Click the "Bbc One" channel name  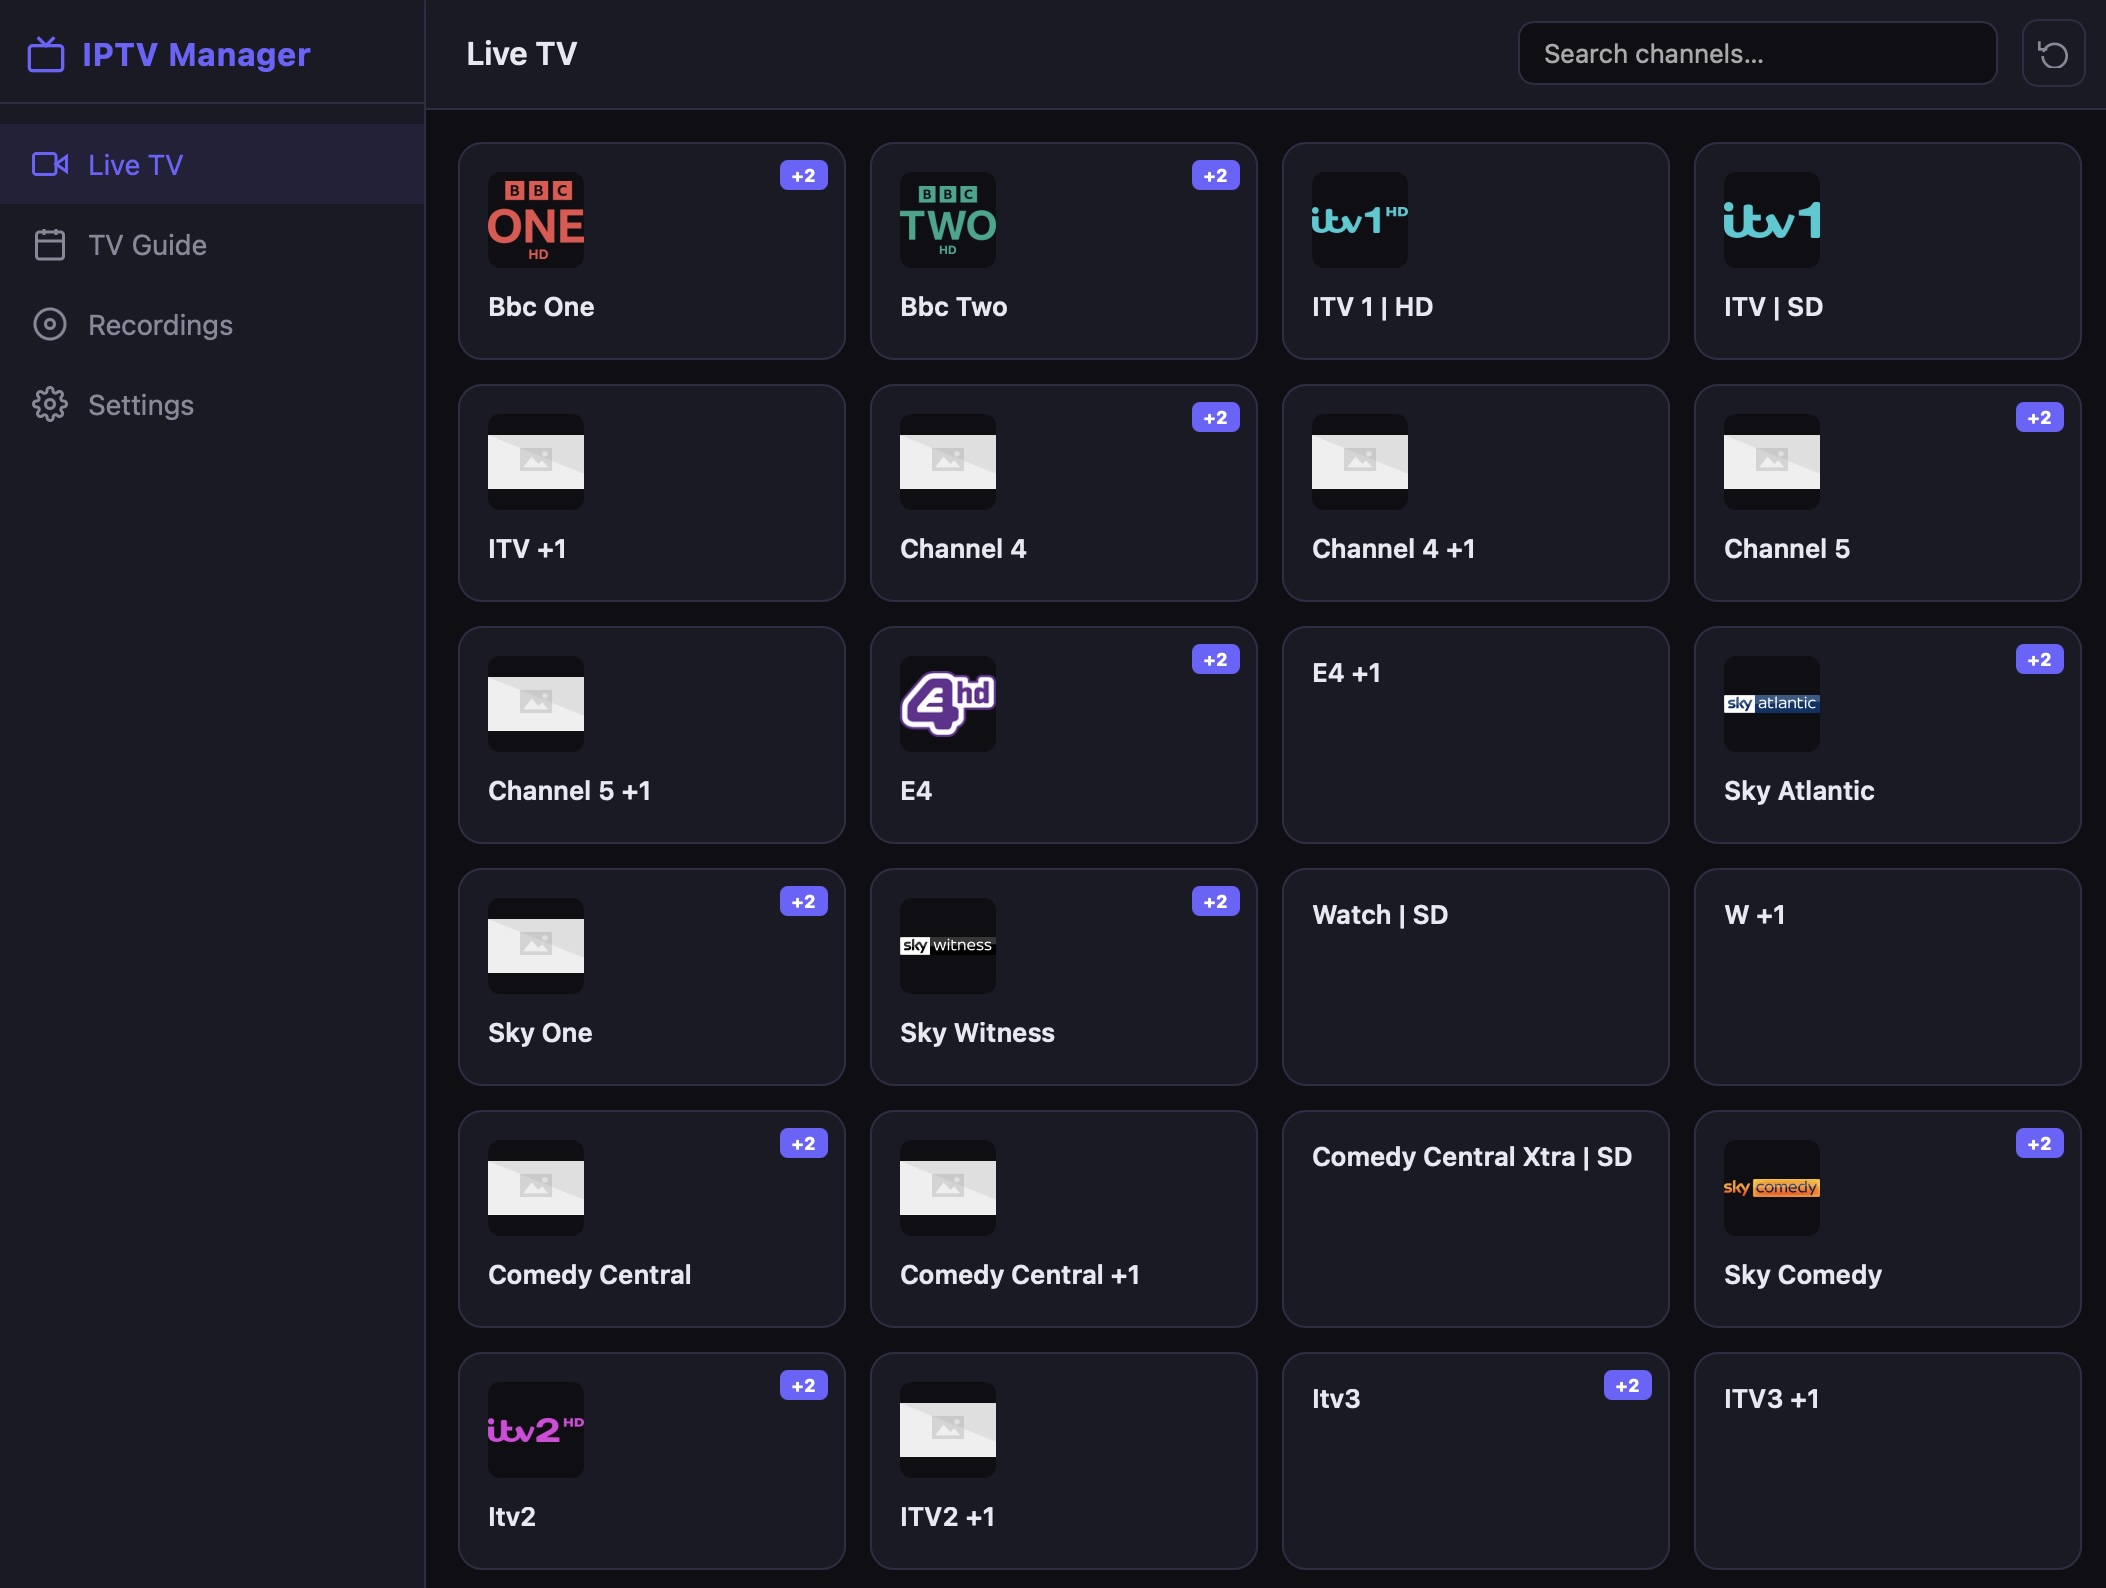(541, 307)
